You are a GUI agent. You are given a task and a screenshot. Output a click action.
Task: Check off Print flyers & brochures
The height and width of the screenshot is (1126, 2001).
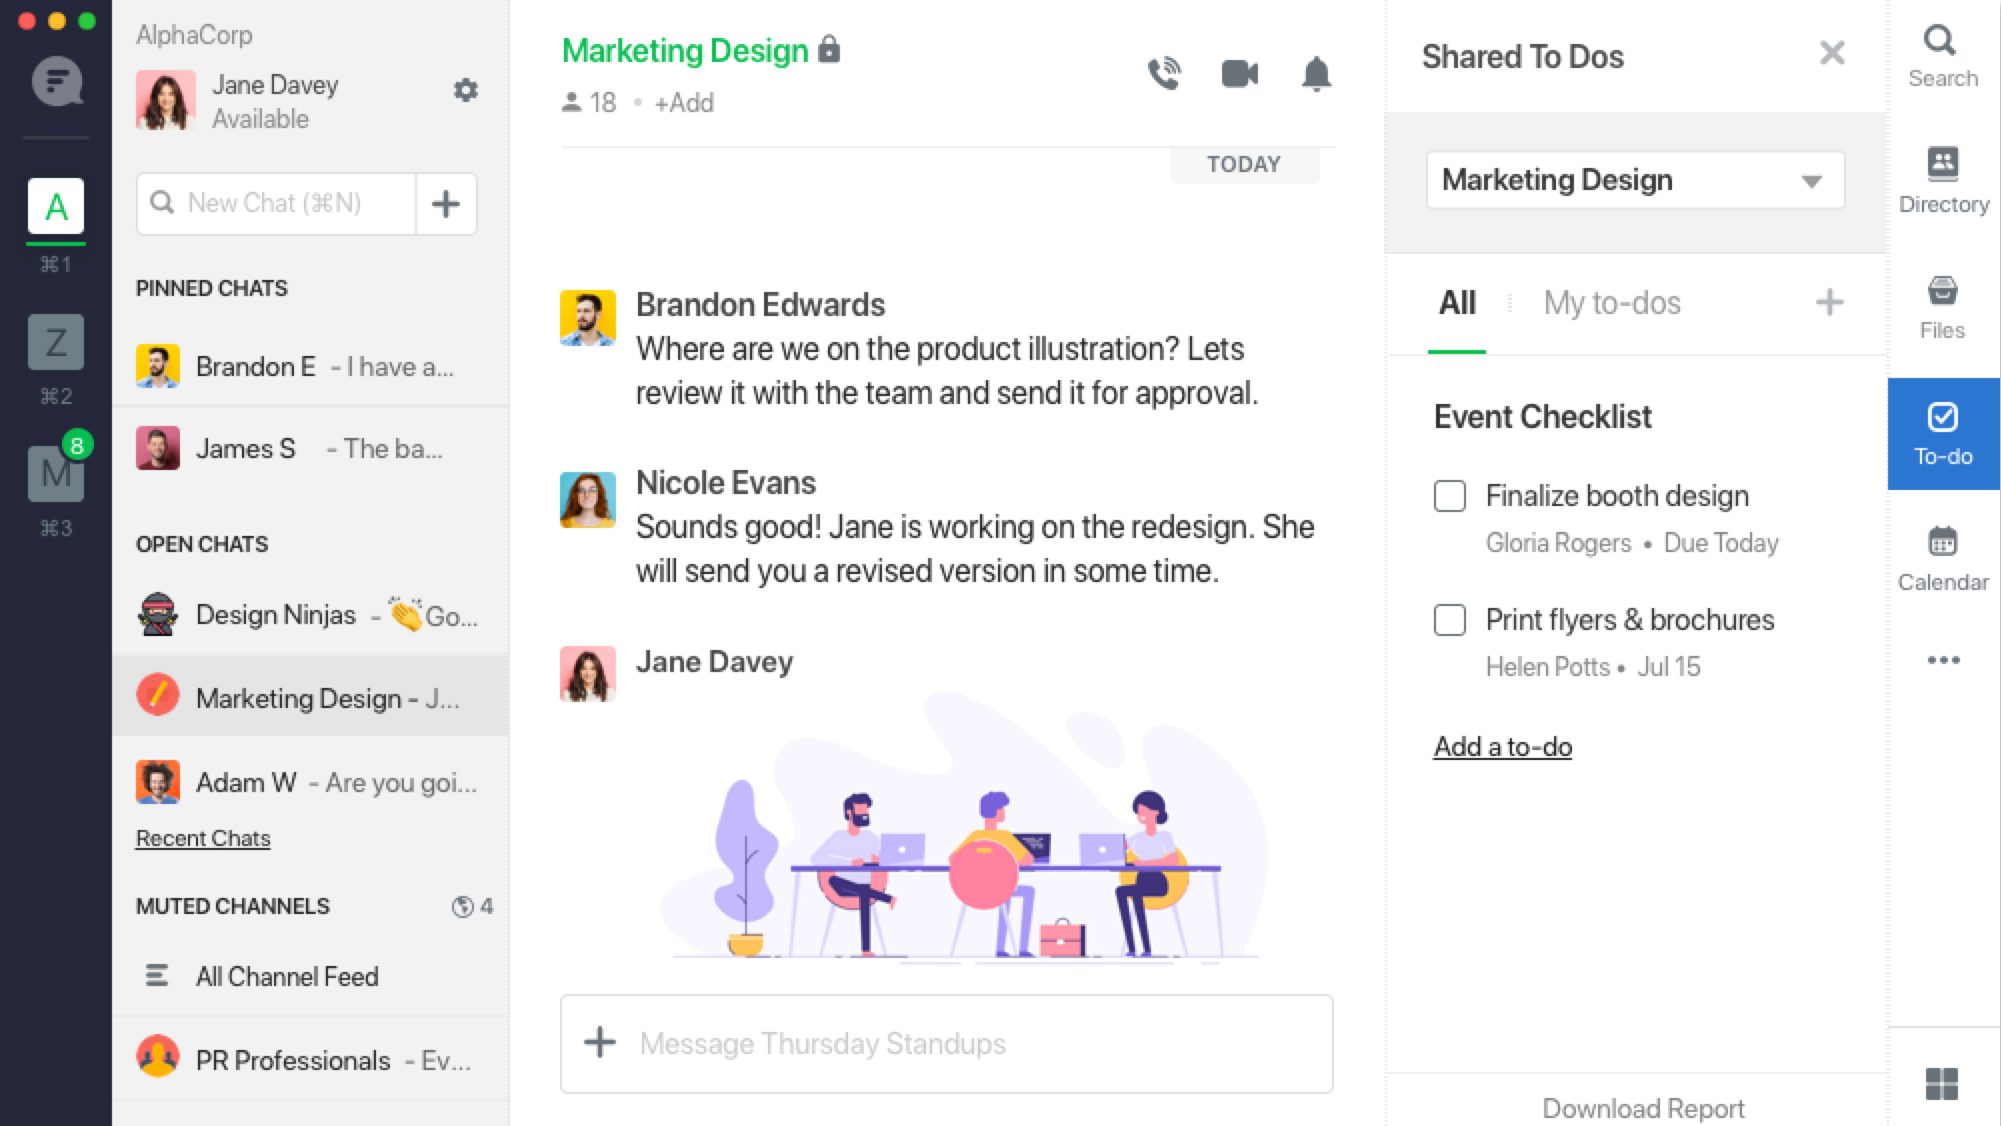pyautogui.click(x=1449, y=620)
